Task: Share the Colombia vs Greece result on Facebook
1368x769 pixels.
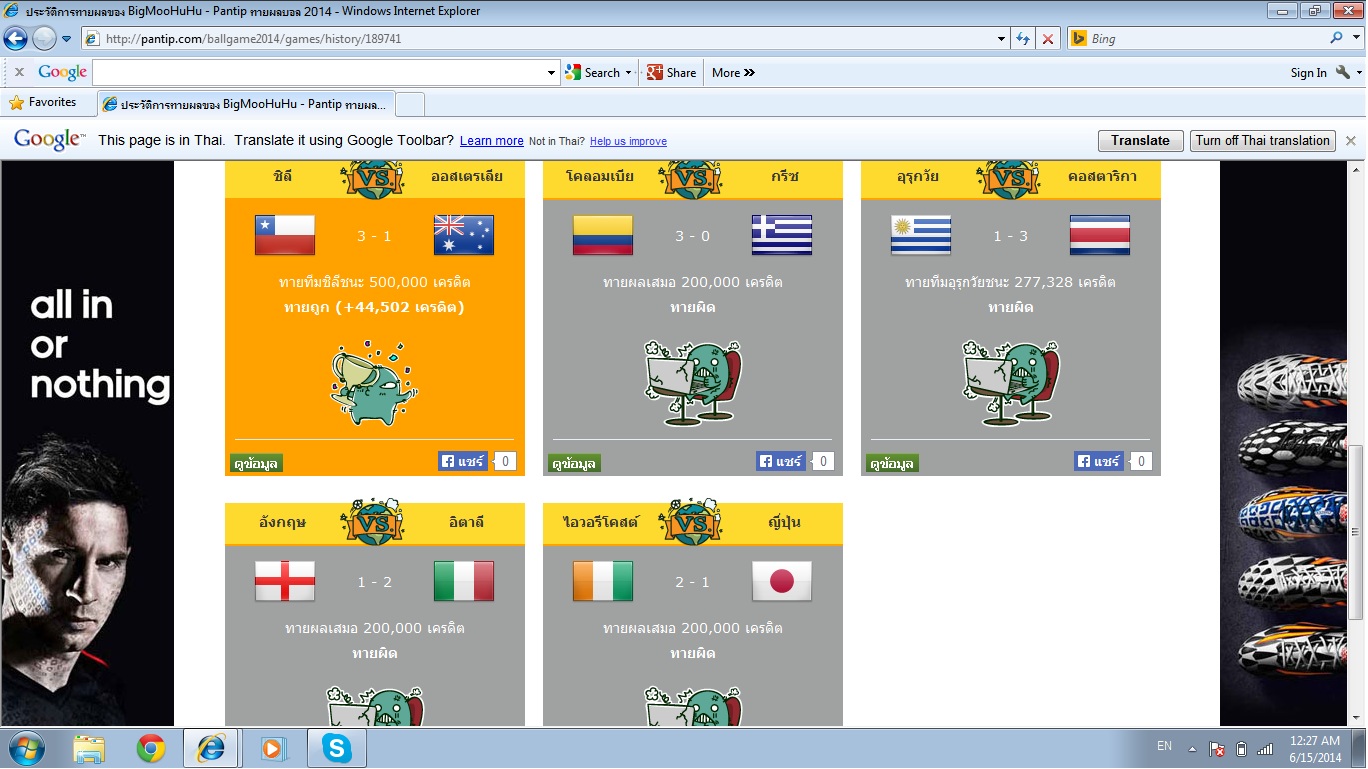Action: coord(781,461)
